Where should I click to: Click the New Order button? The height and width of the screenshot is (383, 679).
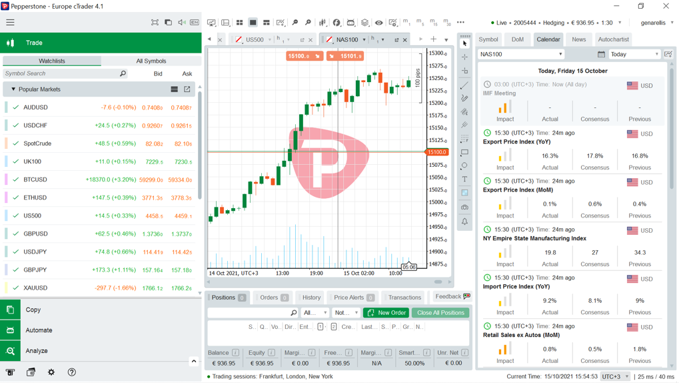point(386,313)
